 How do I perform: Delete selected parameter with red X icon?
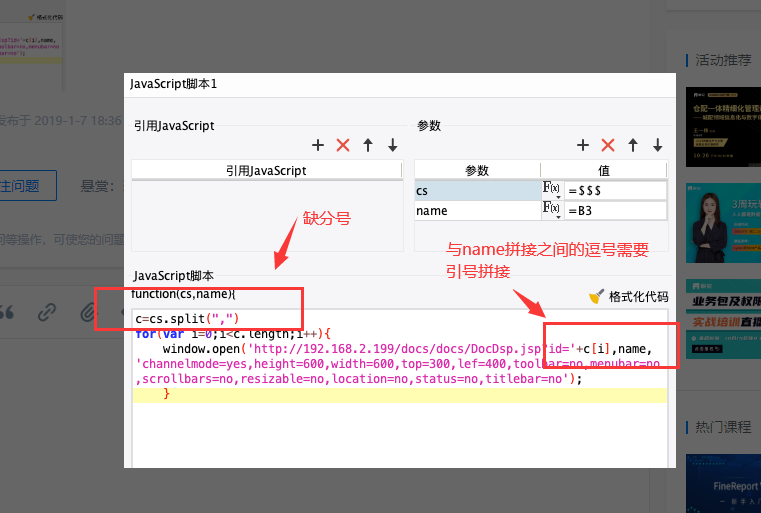point(608,145)
